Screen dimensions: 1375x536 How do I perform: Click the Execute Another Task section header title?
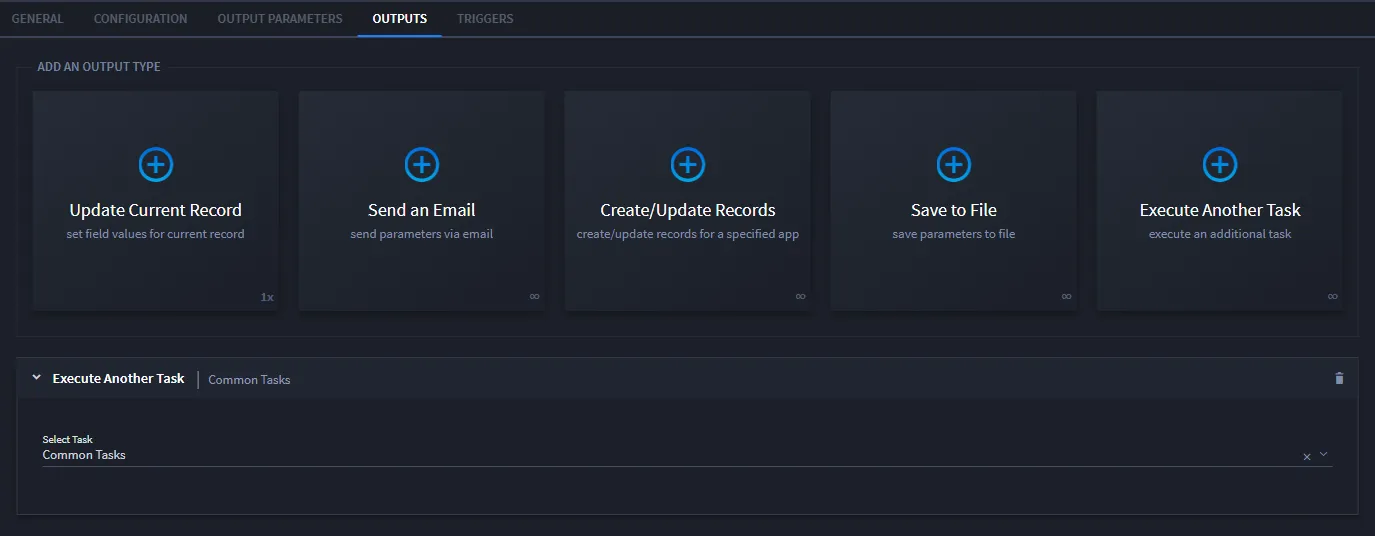coord(119,379)
